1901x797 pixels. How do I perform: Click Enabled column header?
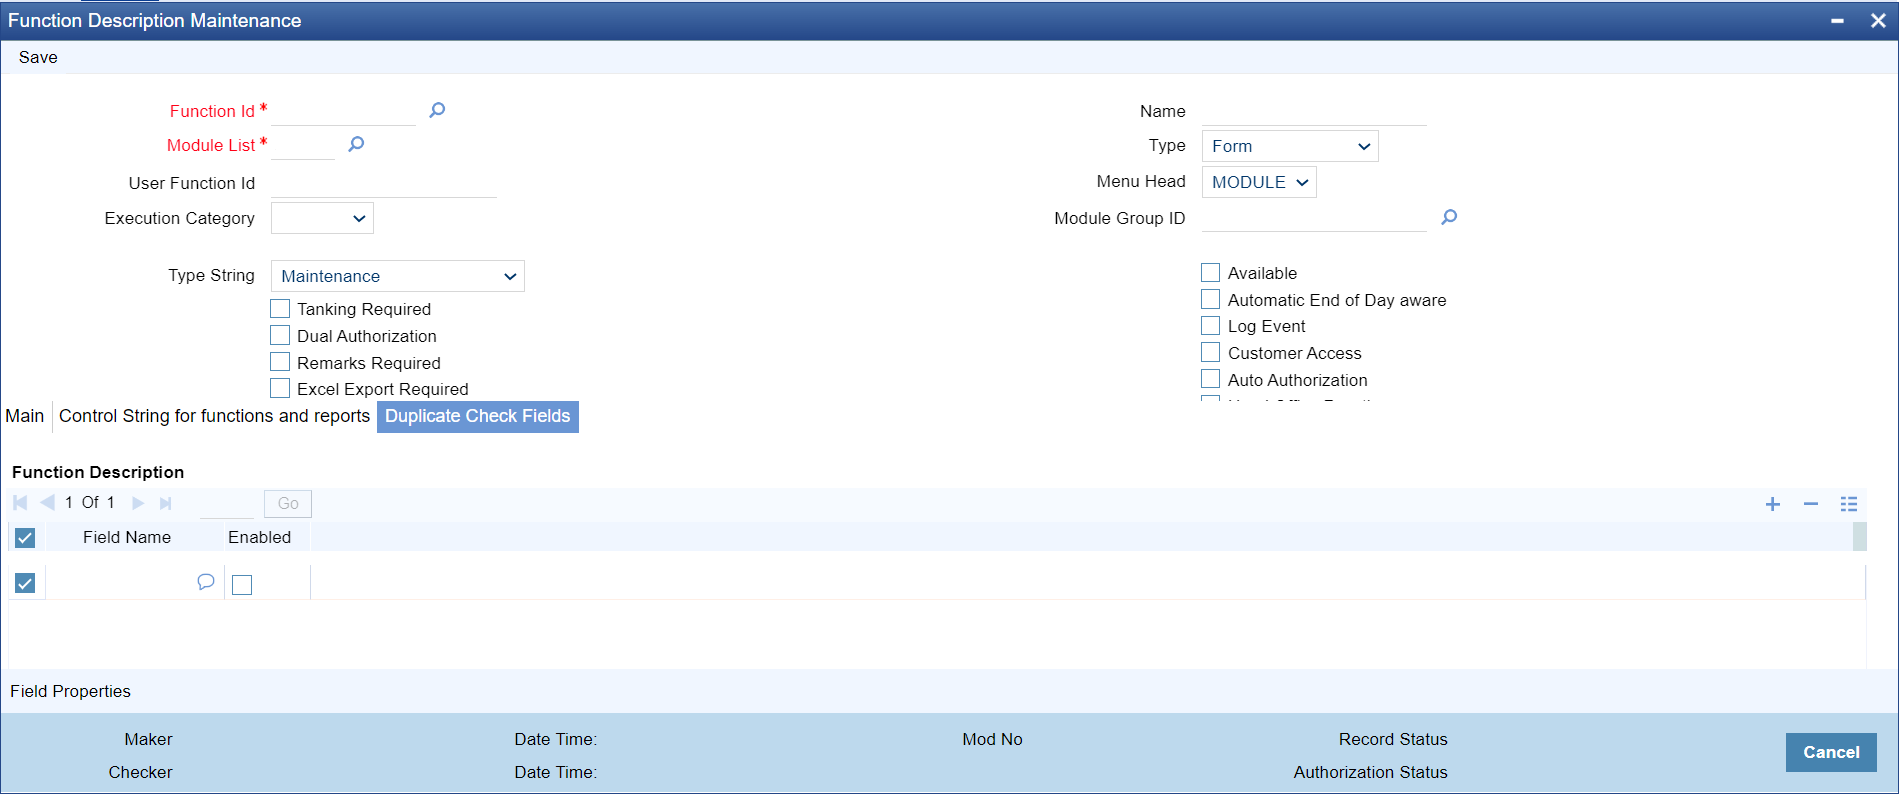(259, 537)
